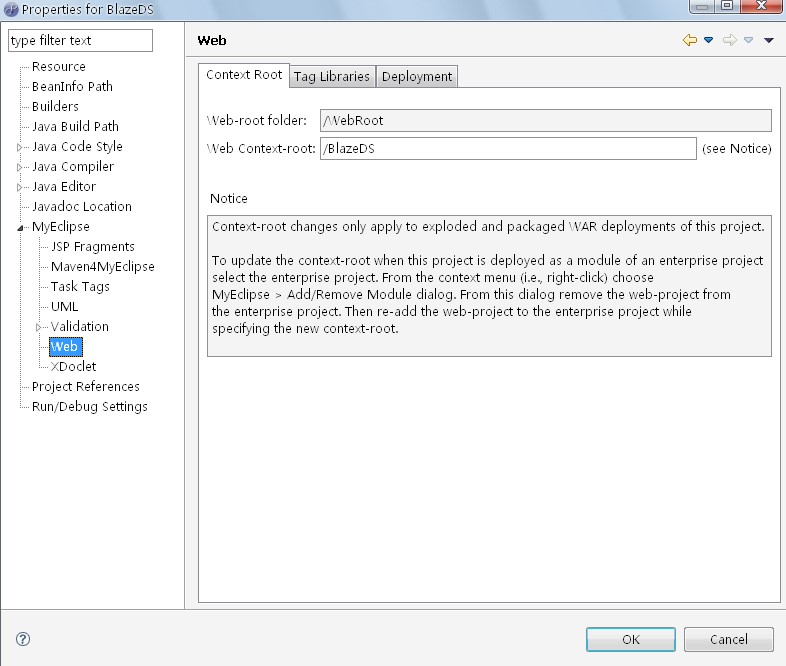Select Resource in the tree
The image size is (786, 666).
tap(59, 67)
